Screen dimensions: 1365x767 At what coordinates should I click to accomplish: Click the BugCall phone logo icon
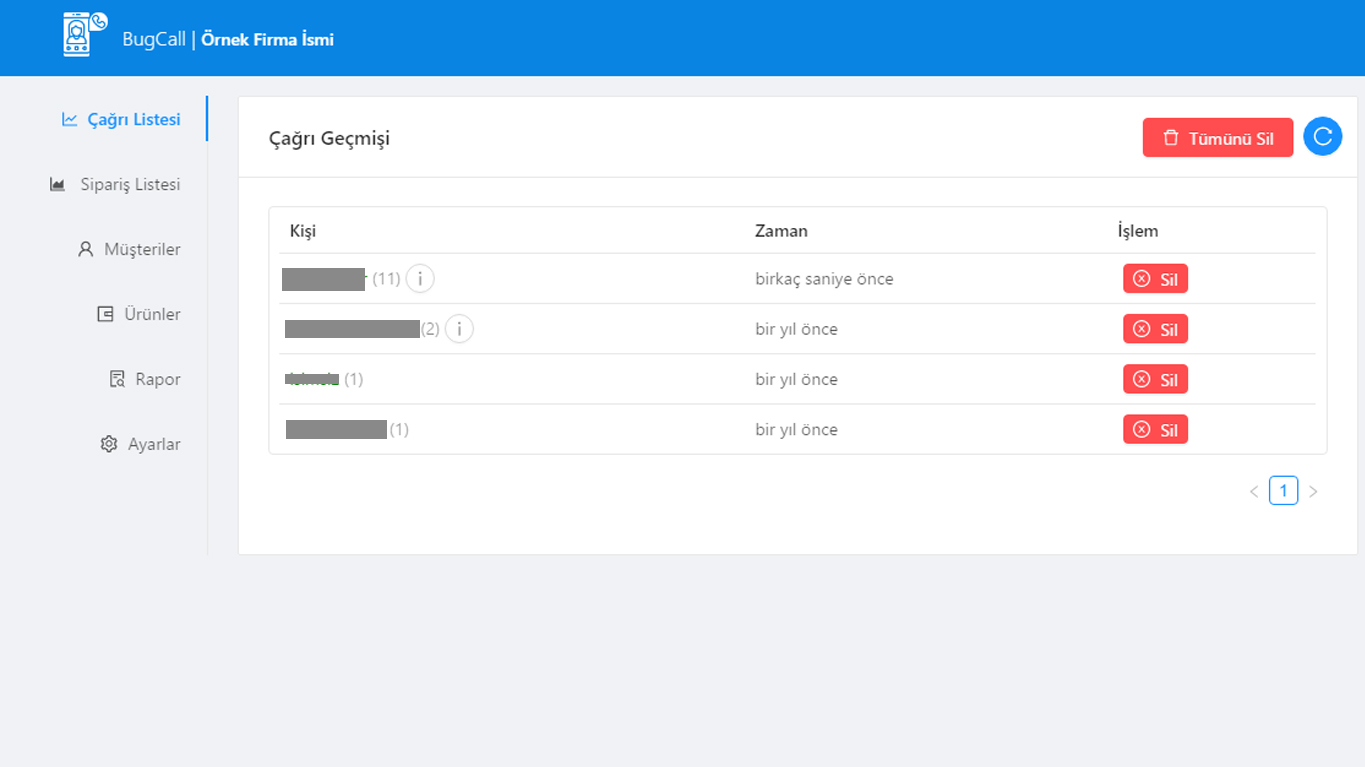click(x=84, y=33)
